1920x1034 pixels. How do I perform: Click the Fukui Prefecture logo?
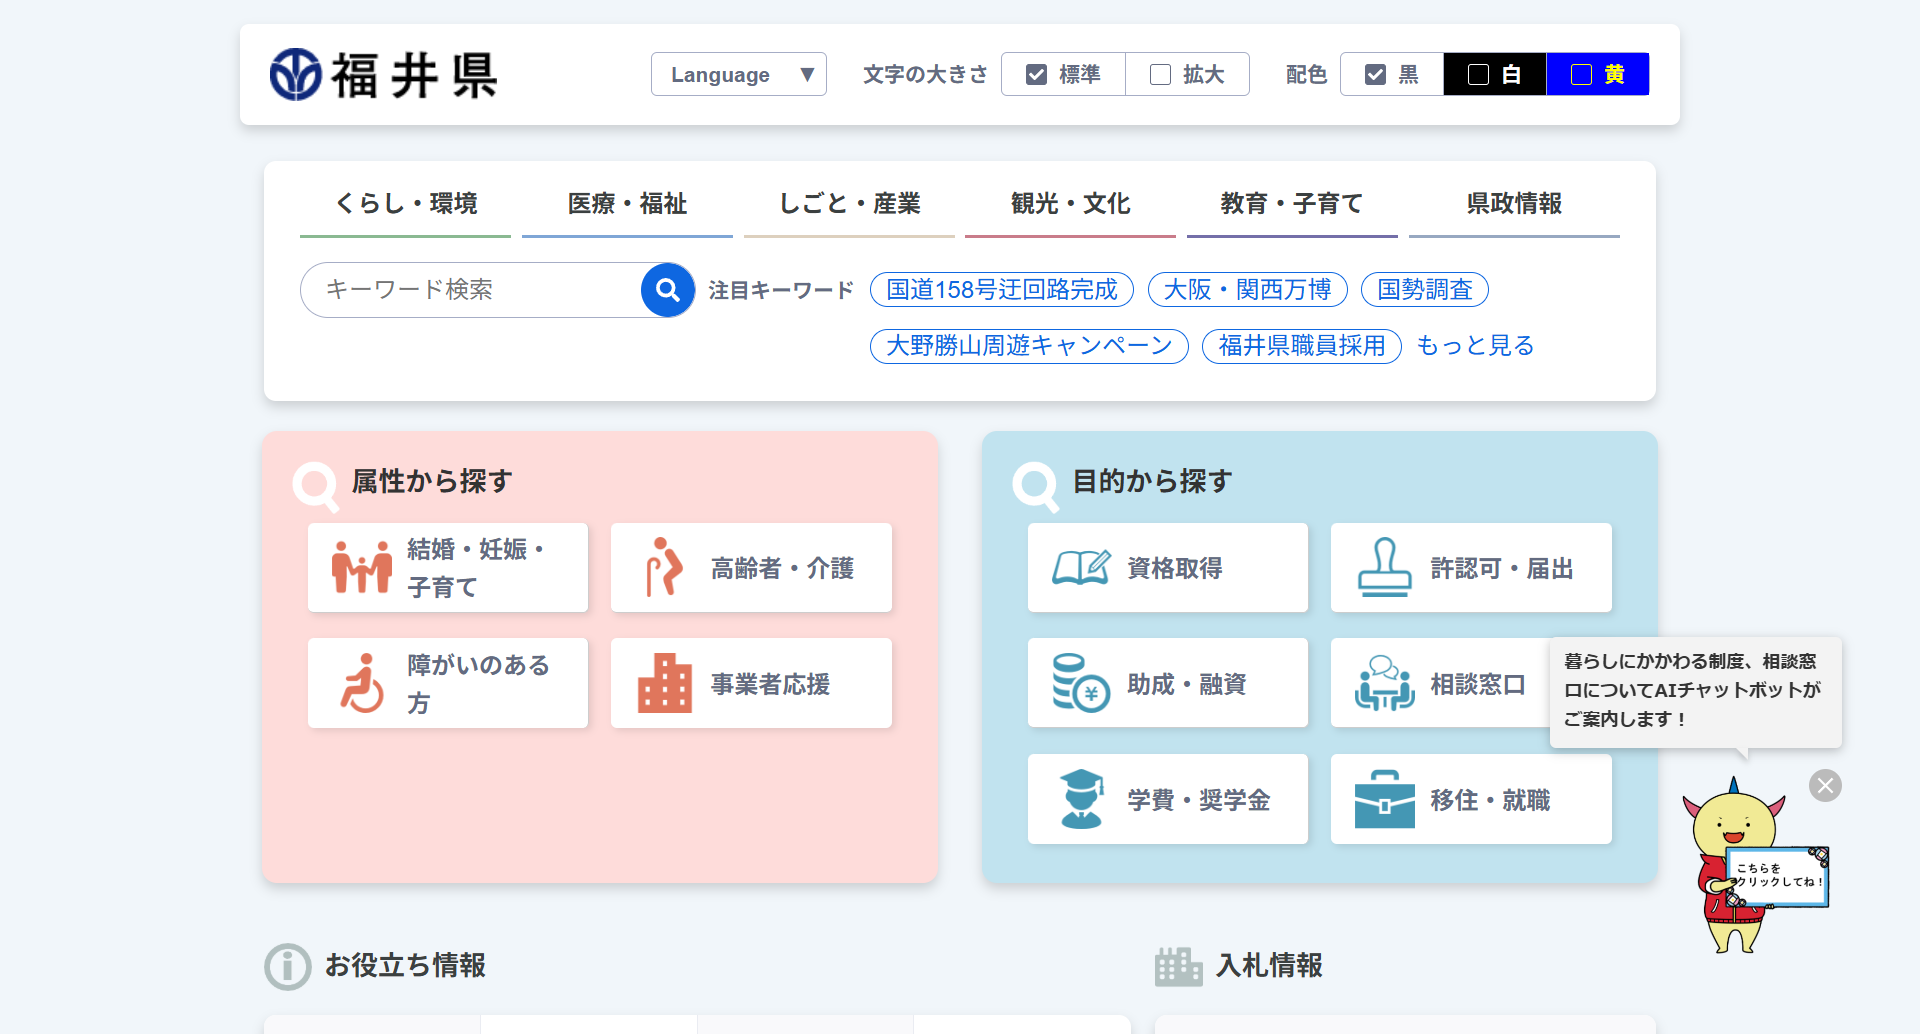click(383, 75)
